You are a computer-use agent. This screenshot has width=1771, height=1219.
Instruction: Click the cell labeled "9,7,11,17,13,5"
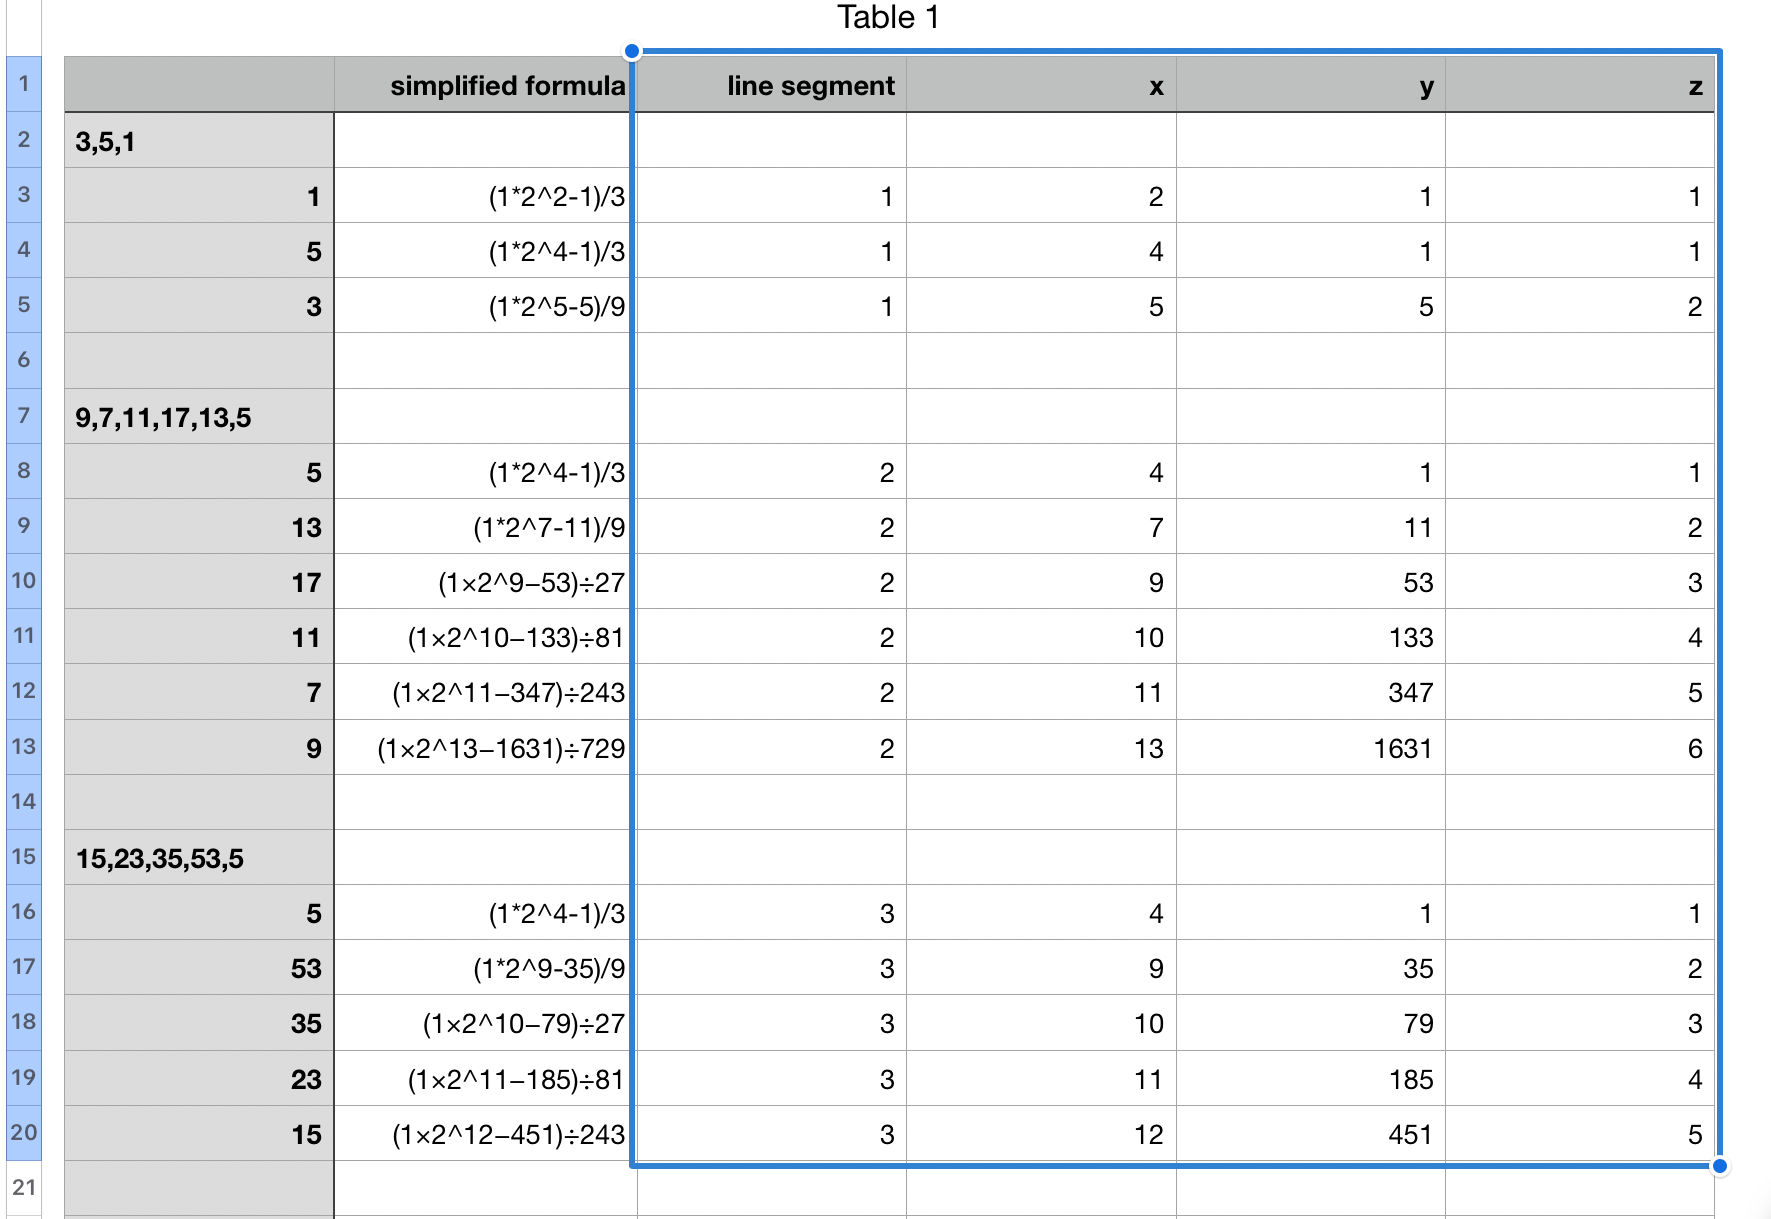coord(199,417)
